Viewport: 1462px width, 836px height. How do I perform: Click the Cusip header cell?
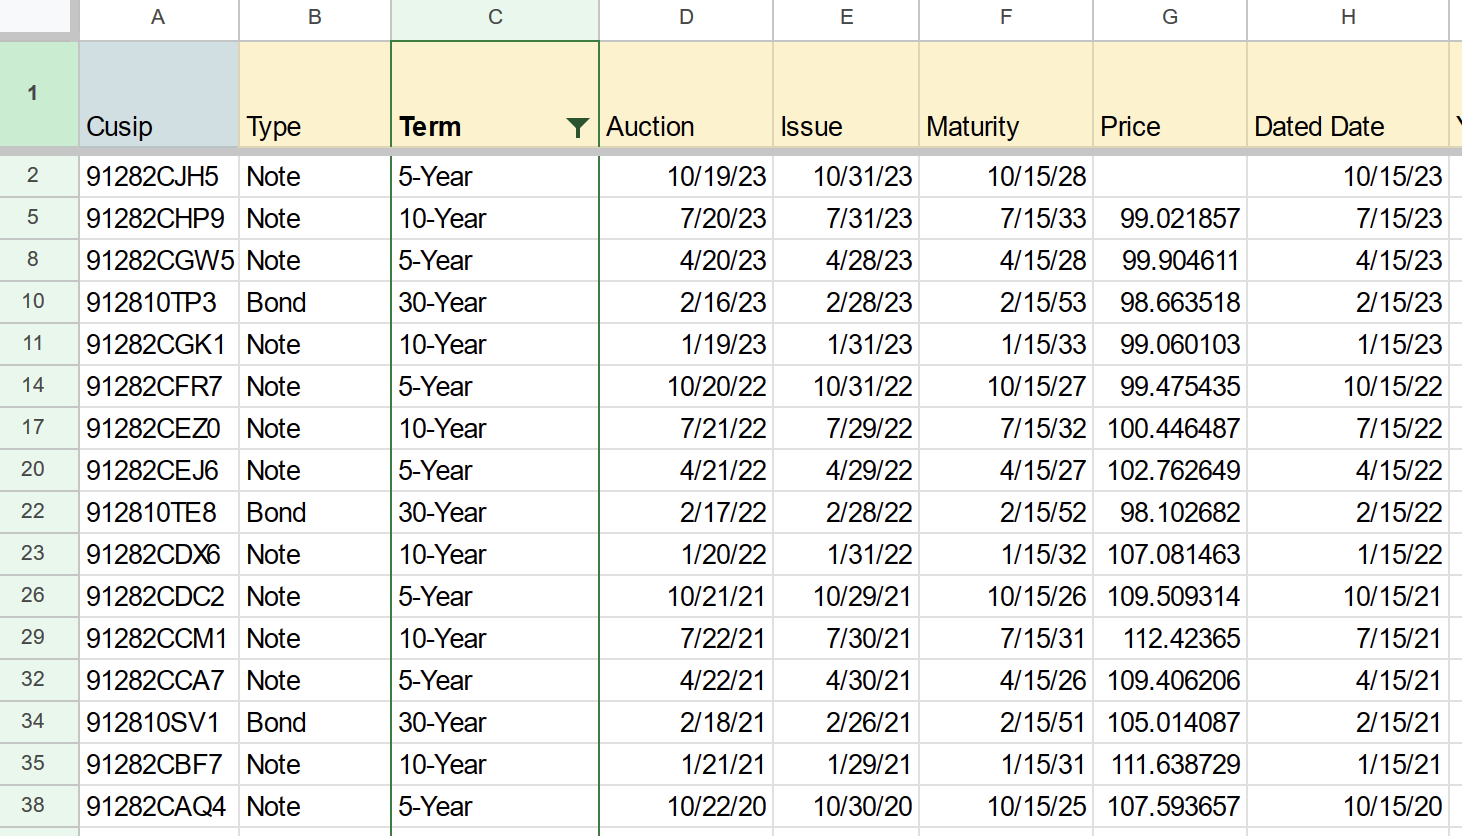coord(158,94)
